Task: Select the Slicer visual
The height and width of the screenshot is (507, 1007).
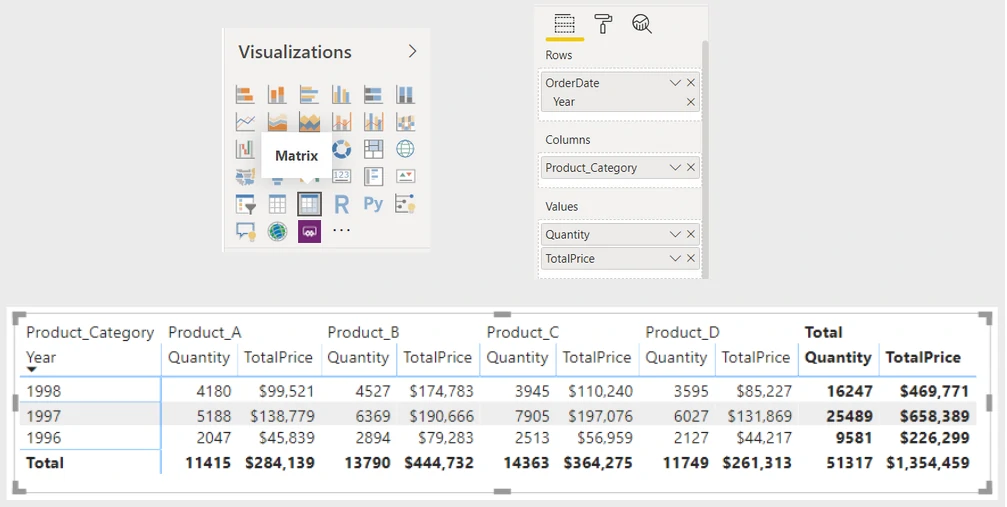Action: 245,204
